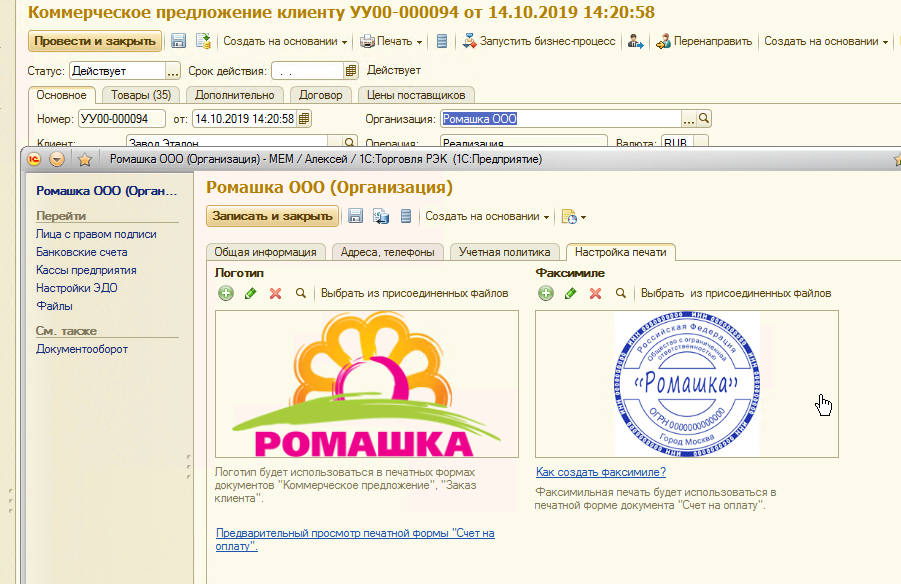Add a new logo with the green plus icon
The width and height of the screenshot is (901, 584).
pyautogui.click(x=226, y=293)
